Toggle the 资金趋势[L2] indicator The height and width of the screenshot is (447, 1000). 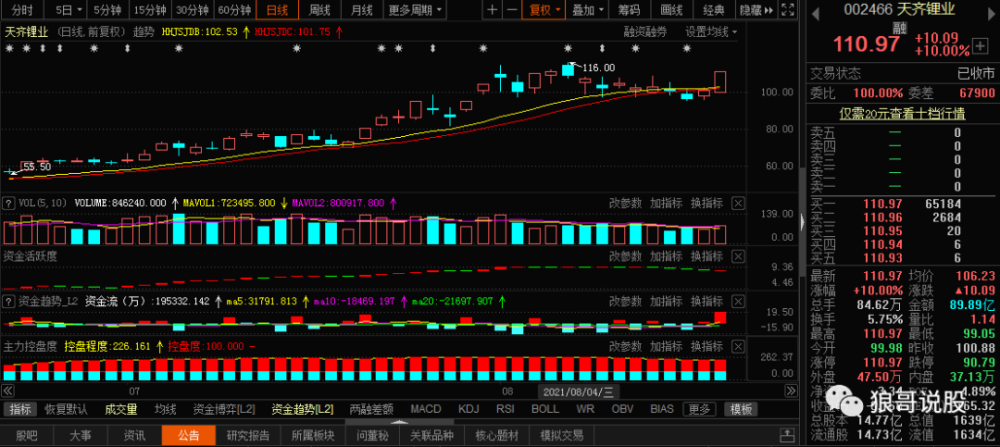click(302, 409)
